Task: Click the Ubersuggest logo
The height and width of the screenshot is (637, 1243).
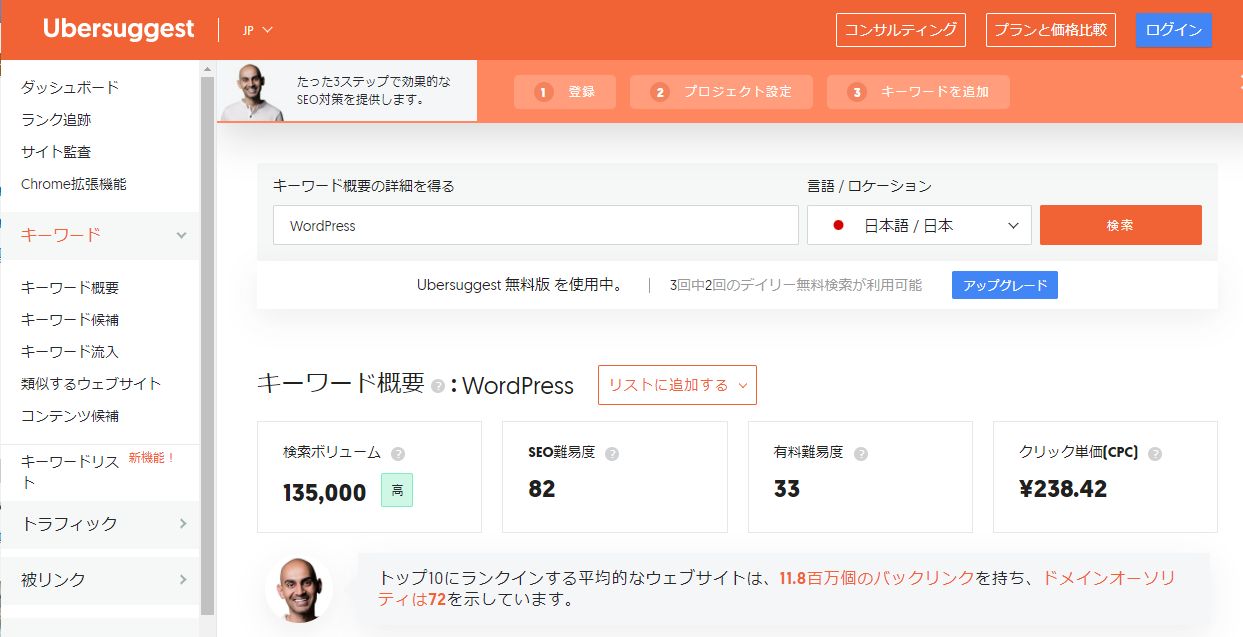Action: click(x=118, y=30)
